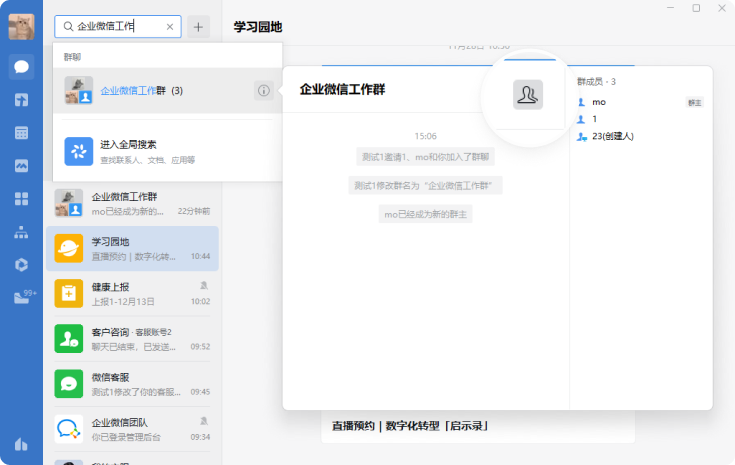Click the mo已经成为新的群主 system message
735x465 pixels.
(x=425, y=214)
